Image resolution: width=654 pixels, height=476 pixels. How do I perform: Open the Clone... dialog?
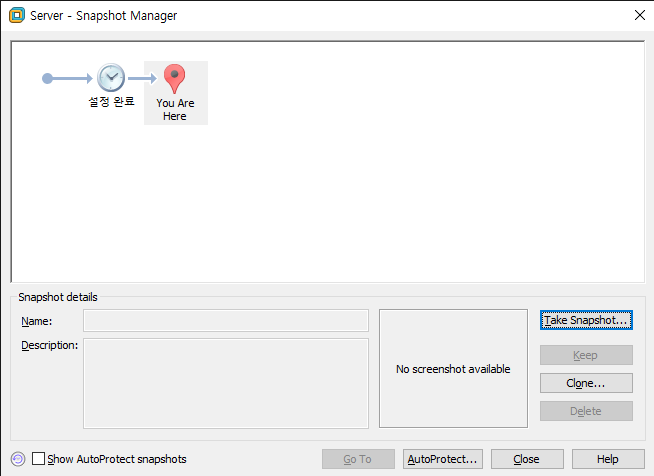click(x=586, y=383)
